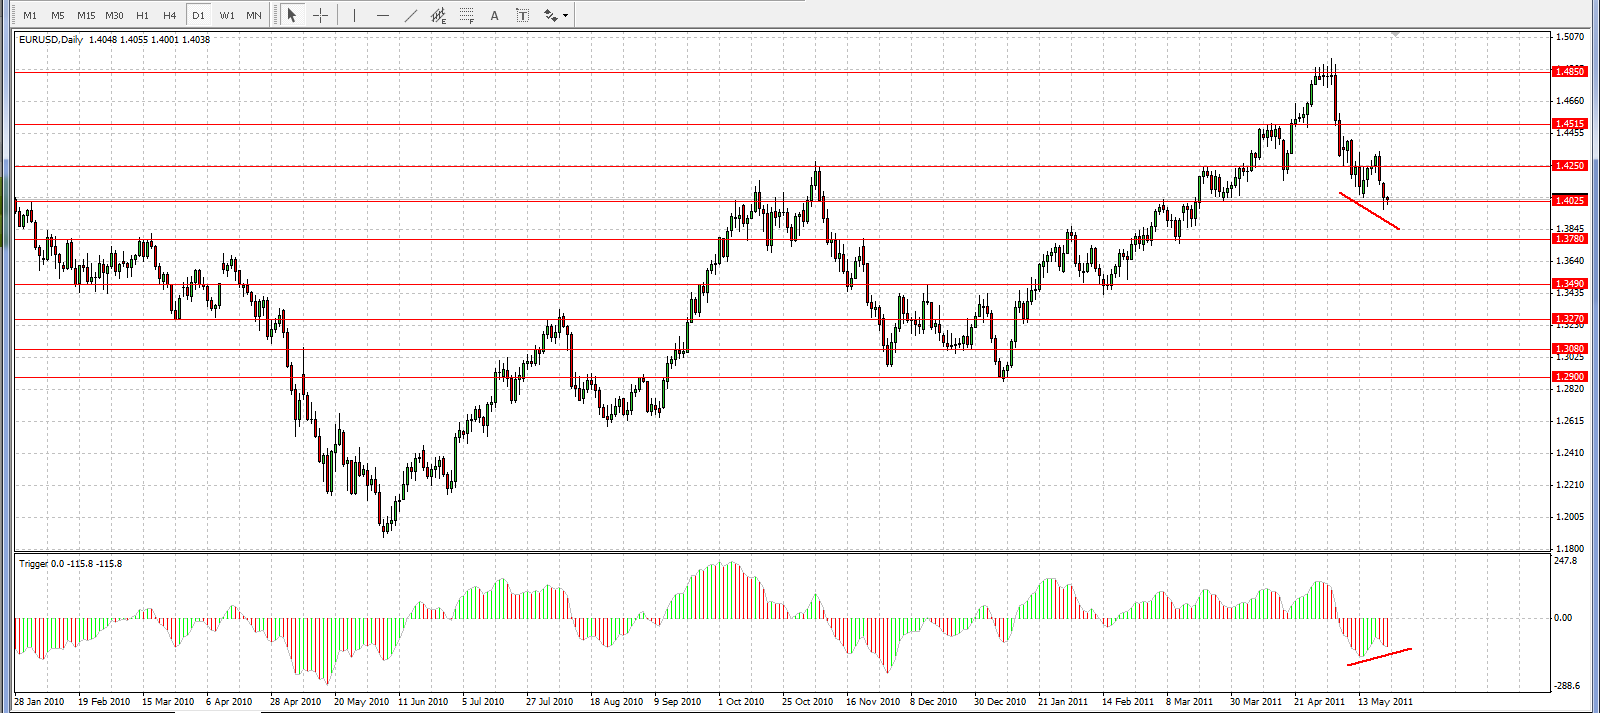
Task: Click the 1.1800 bottom scale value
Action: click(1570, 549)
